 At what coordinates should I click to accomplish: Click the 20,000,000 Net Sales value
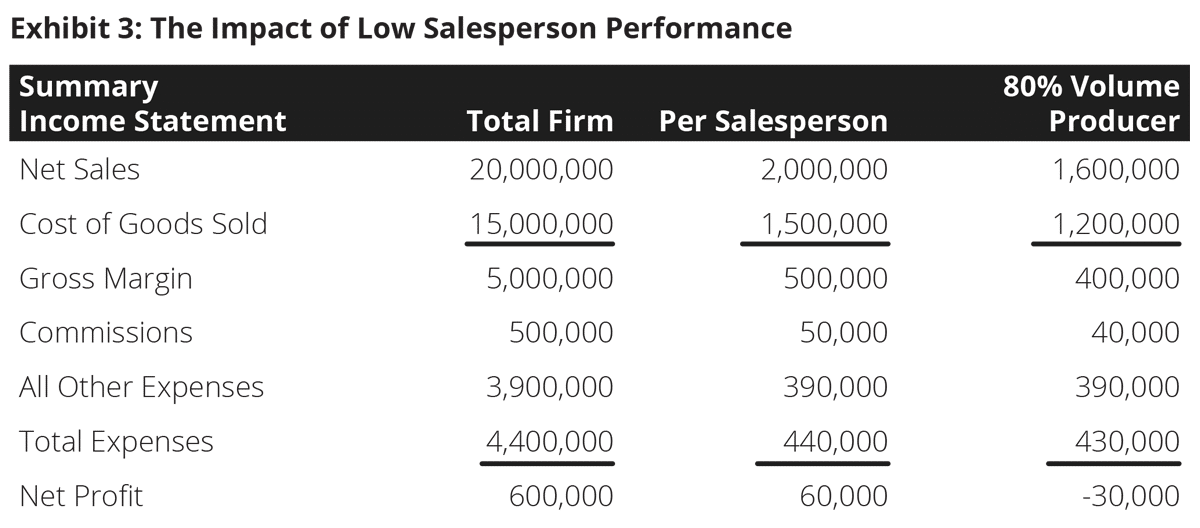pos(541,169)
